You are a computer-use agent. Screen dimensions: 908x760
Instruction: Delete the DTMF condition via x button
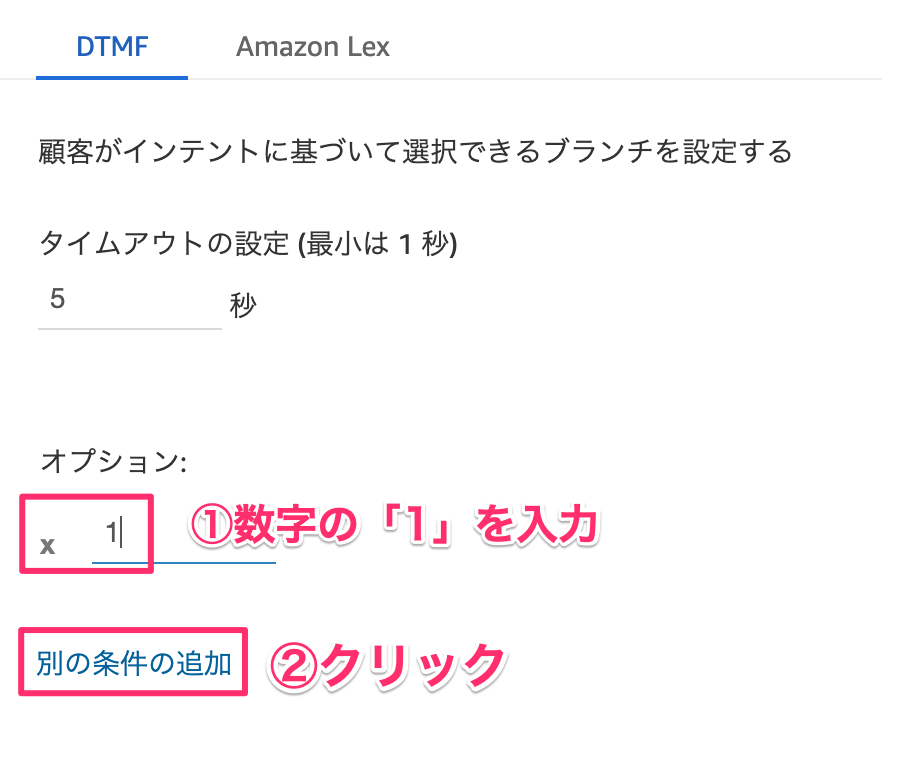pyautogui.click(x=47, y=546)
